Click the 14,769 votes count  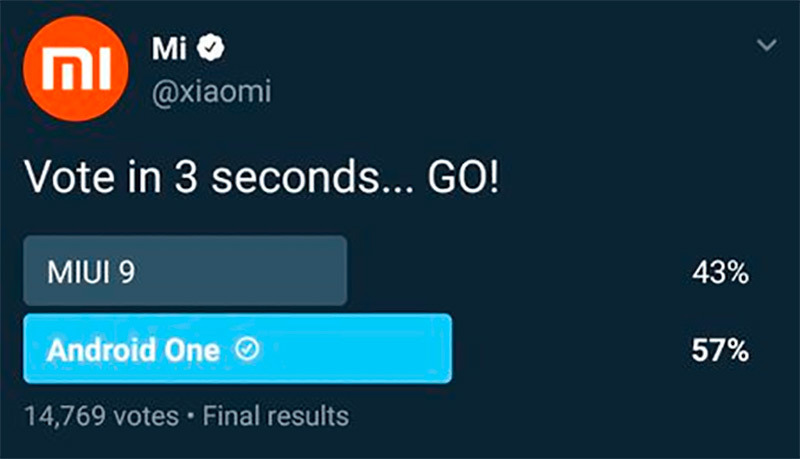(x=100, y=415)
